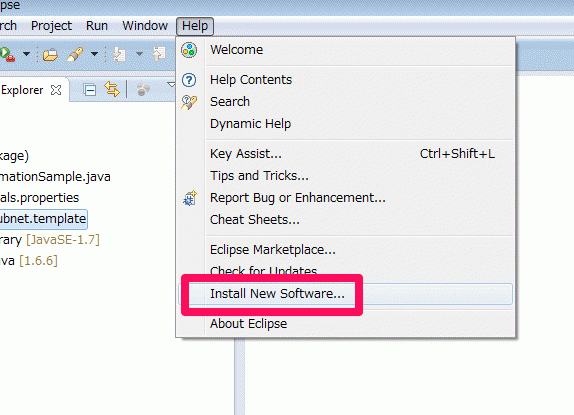574x415 pixels.
Task: Click the pen toolbar icon
Action: click(75, 55)
